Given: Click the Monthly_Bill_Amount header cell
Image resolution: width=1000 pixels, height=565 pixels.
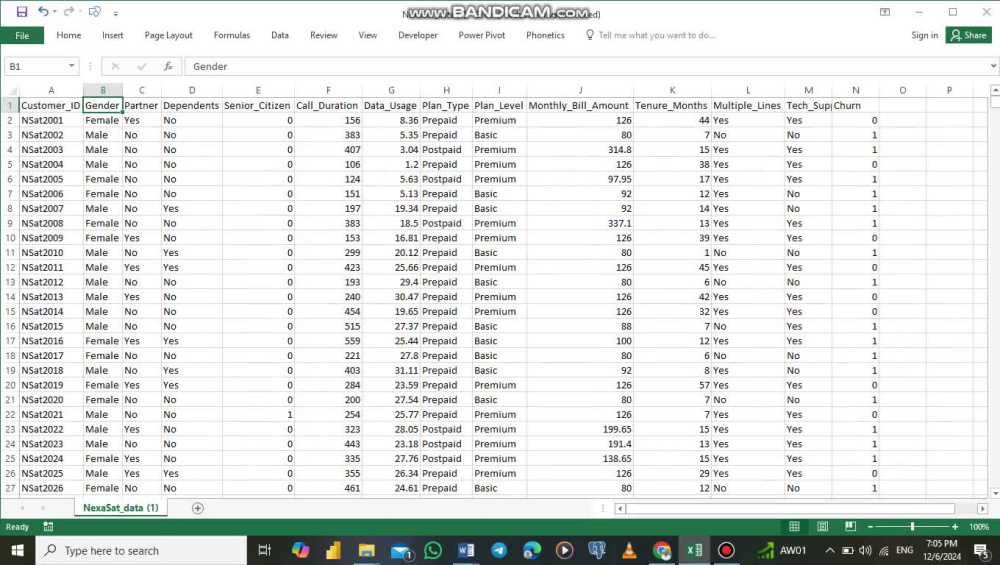Looking at the screenshot, I should pos(580,105).
